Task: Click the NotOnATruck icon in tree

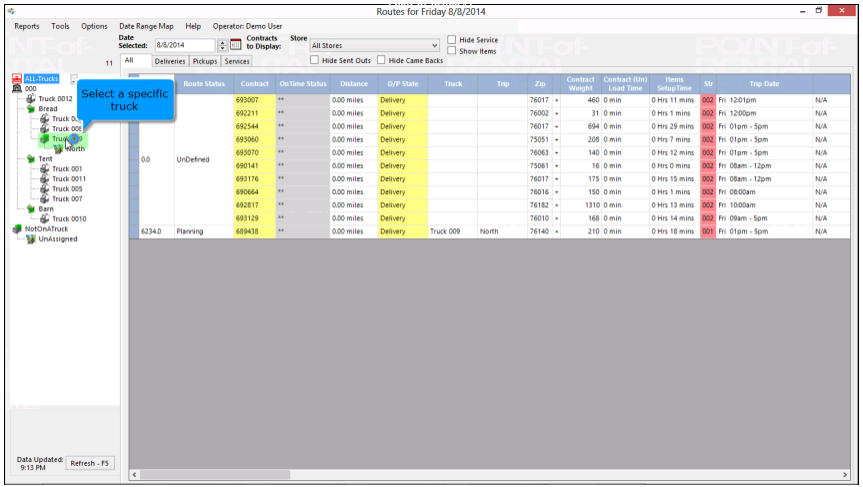Action: (17, 229)
